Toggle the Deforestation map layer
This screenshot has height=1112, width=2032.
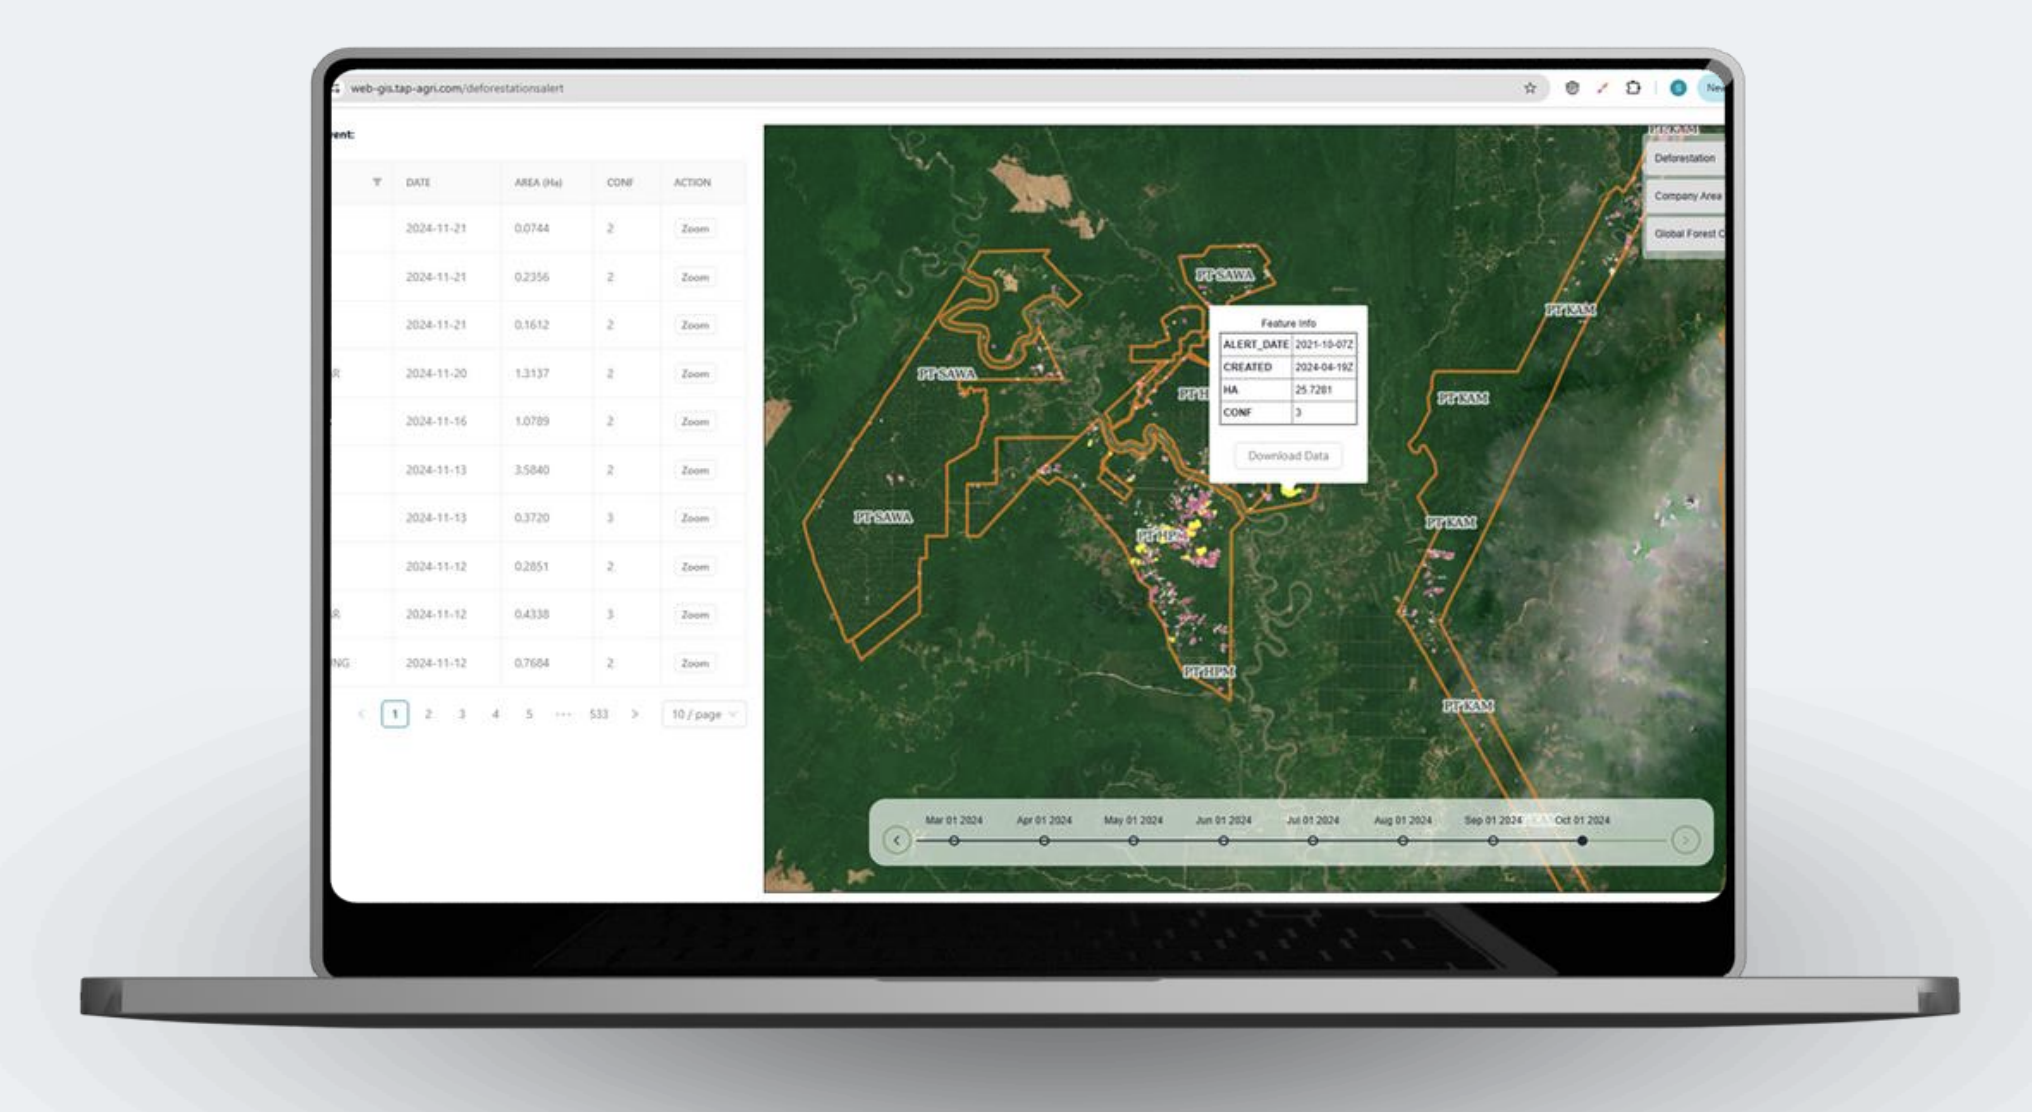pos(1687,158)
